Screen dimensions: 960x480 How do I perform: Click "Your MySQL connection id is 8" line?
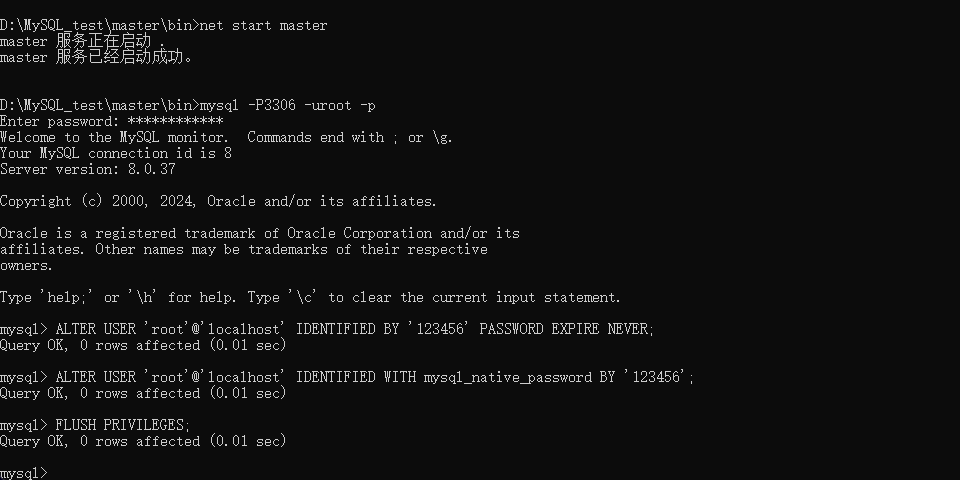[116, 153]
